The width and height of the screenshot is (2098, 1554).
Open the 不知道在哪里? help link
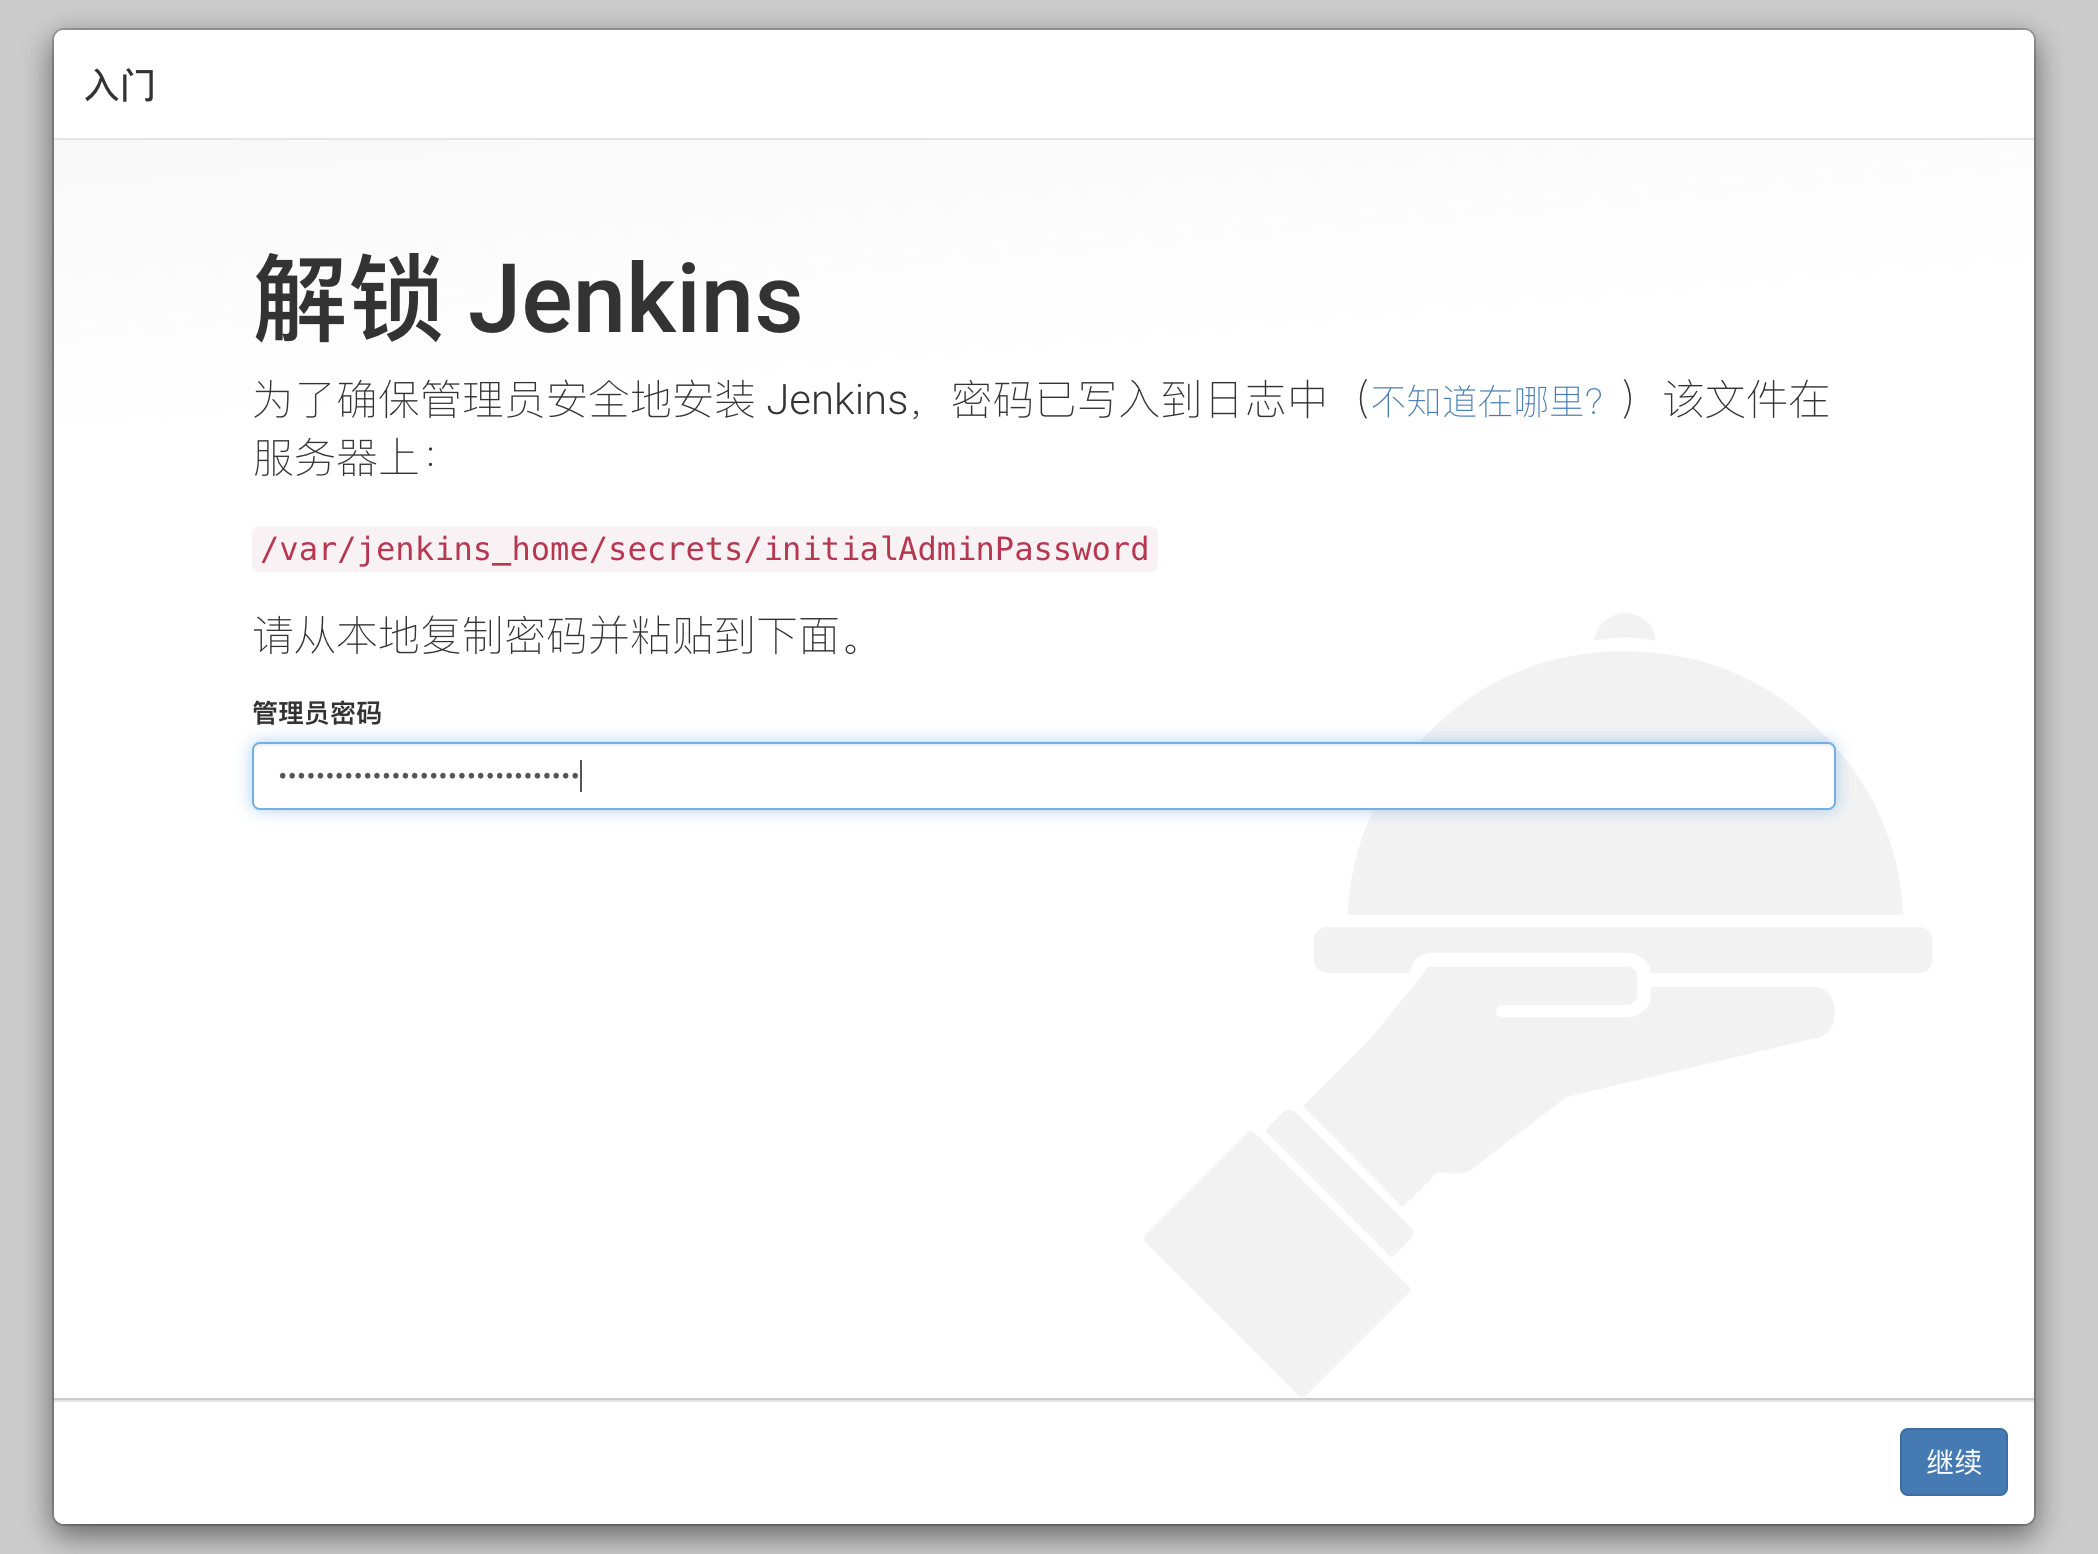1486,401
